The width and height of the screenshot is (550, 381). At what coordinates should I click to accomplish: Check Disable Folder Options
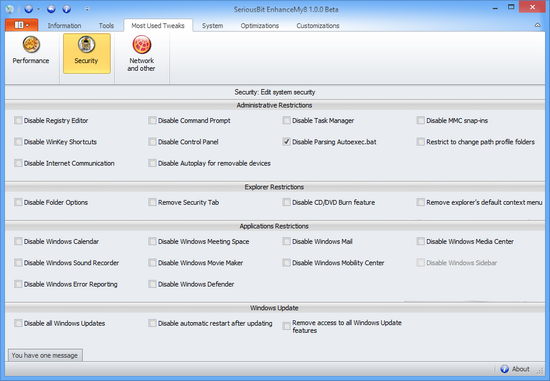click(x=18, y=202)
